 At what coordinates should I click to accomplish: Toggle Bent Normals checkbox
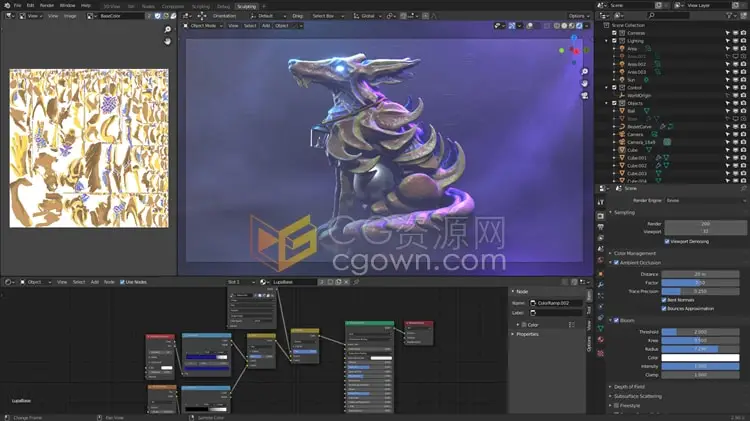664,300
